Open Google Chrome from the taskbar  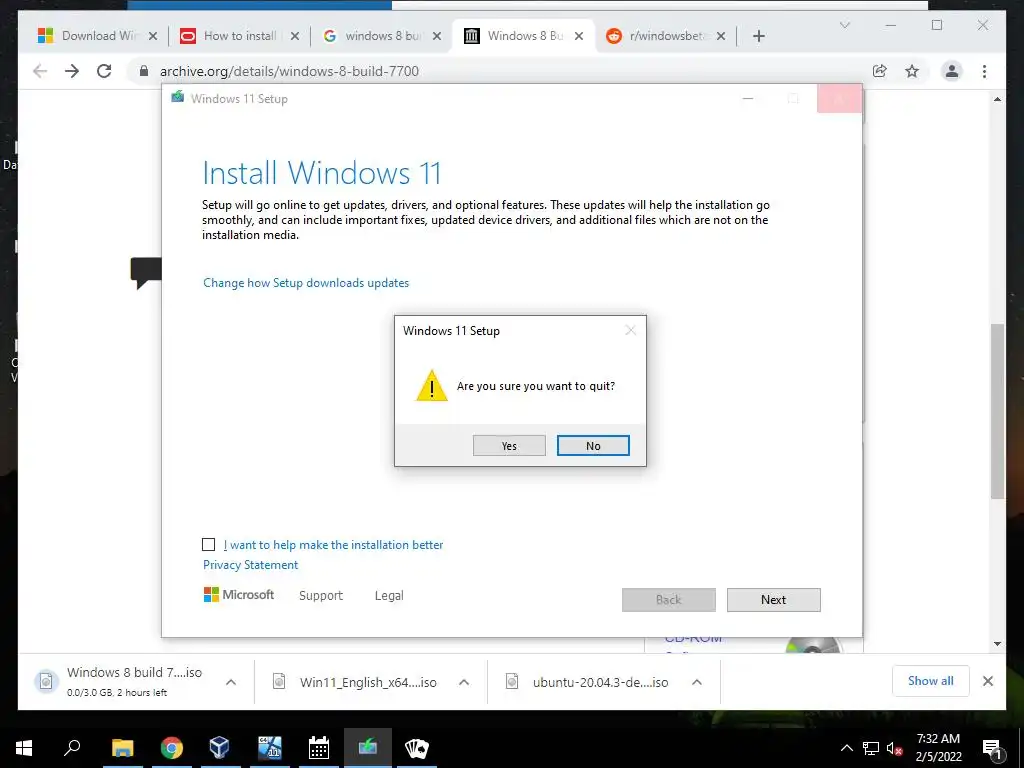(171, 748)
